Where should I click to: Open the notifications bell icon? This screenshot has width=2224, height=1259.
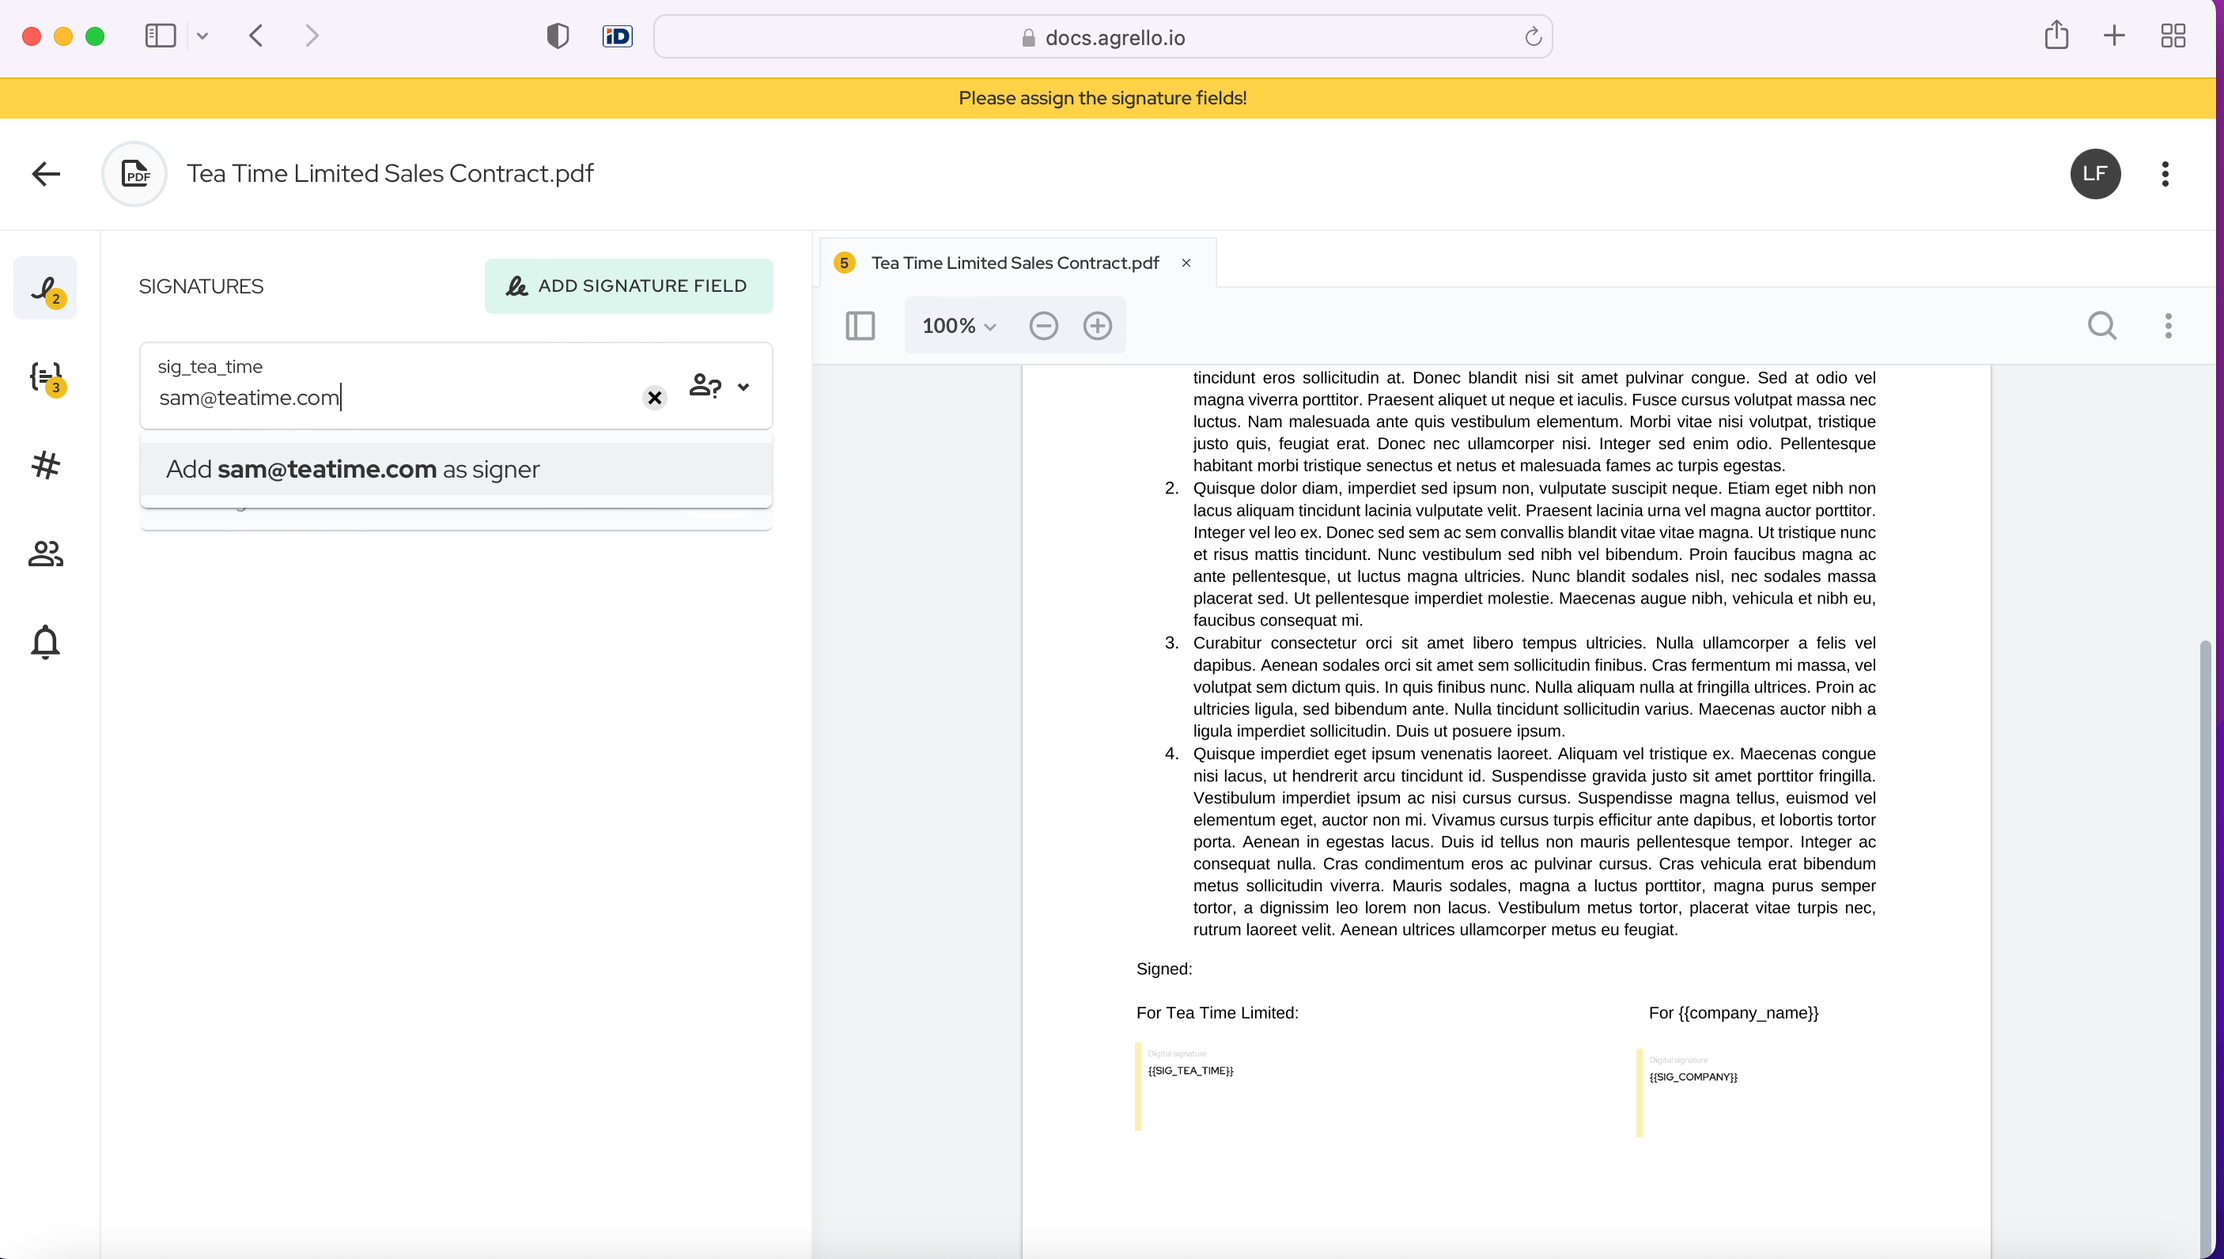click(x=45, y=642)
